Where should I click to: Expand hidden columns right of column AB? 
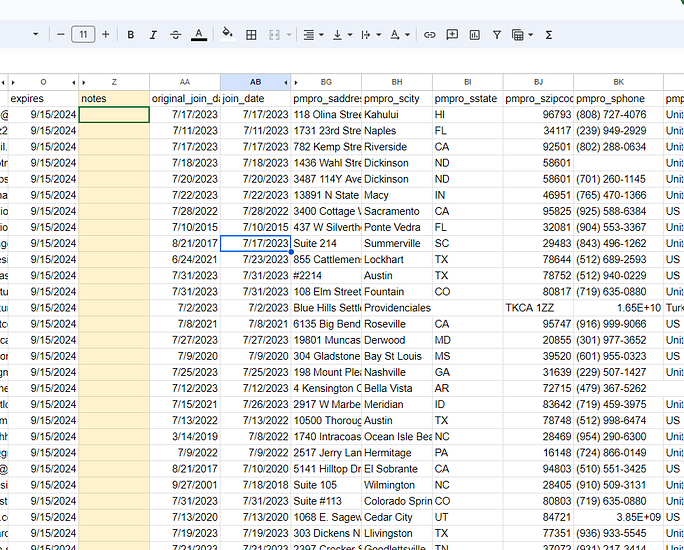[286, 82]
